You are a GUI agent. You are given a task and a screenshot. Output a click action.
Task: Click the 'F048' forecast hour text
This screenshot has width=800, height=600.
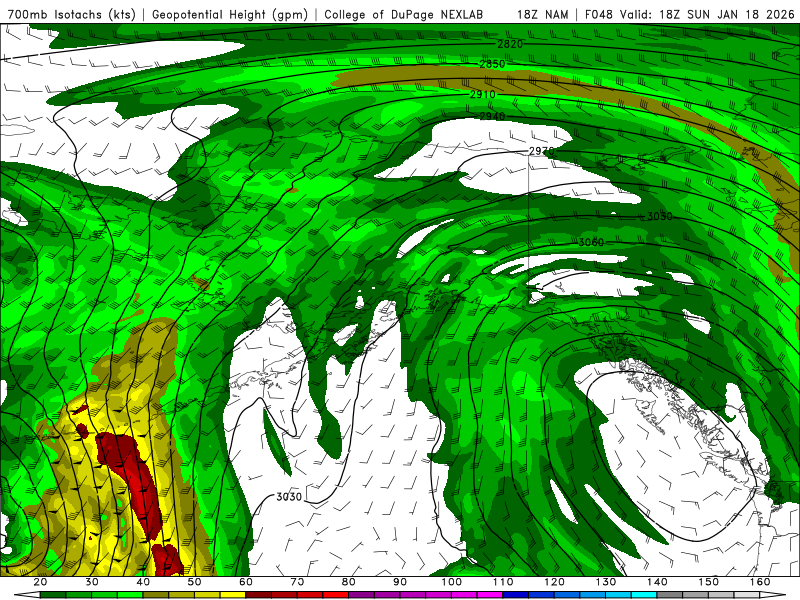(598, 15)
